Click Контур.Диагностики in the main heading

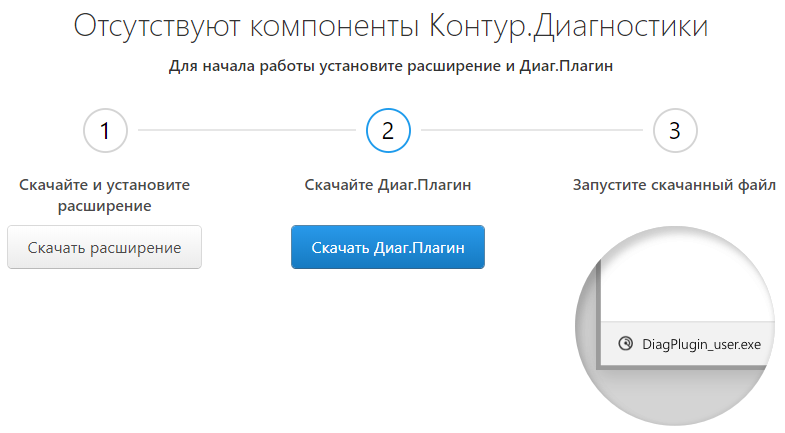569,27
